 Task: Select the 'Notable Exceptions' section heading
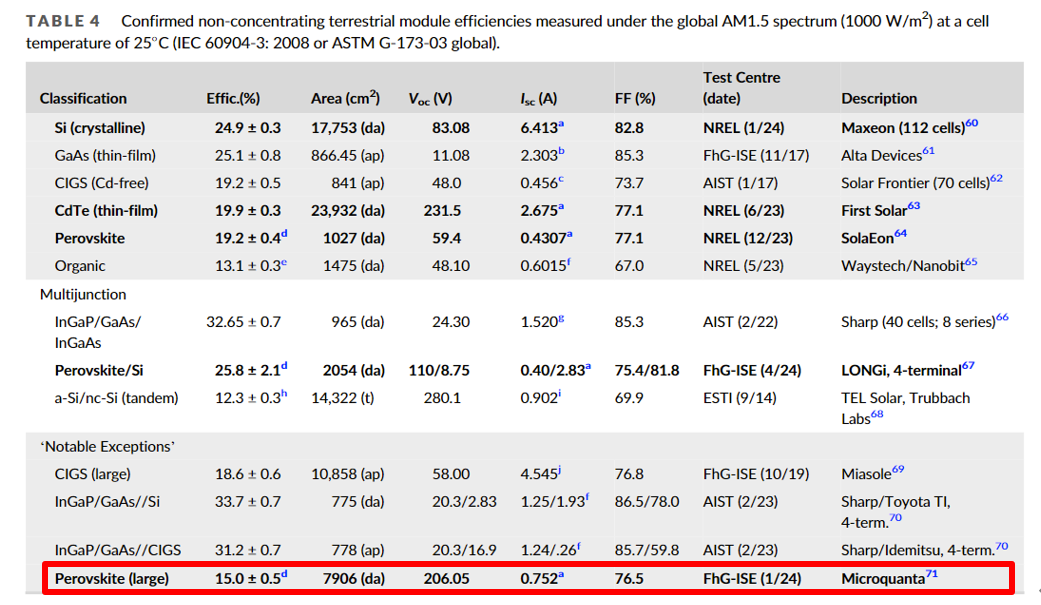(x=107, y=446)
